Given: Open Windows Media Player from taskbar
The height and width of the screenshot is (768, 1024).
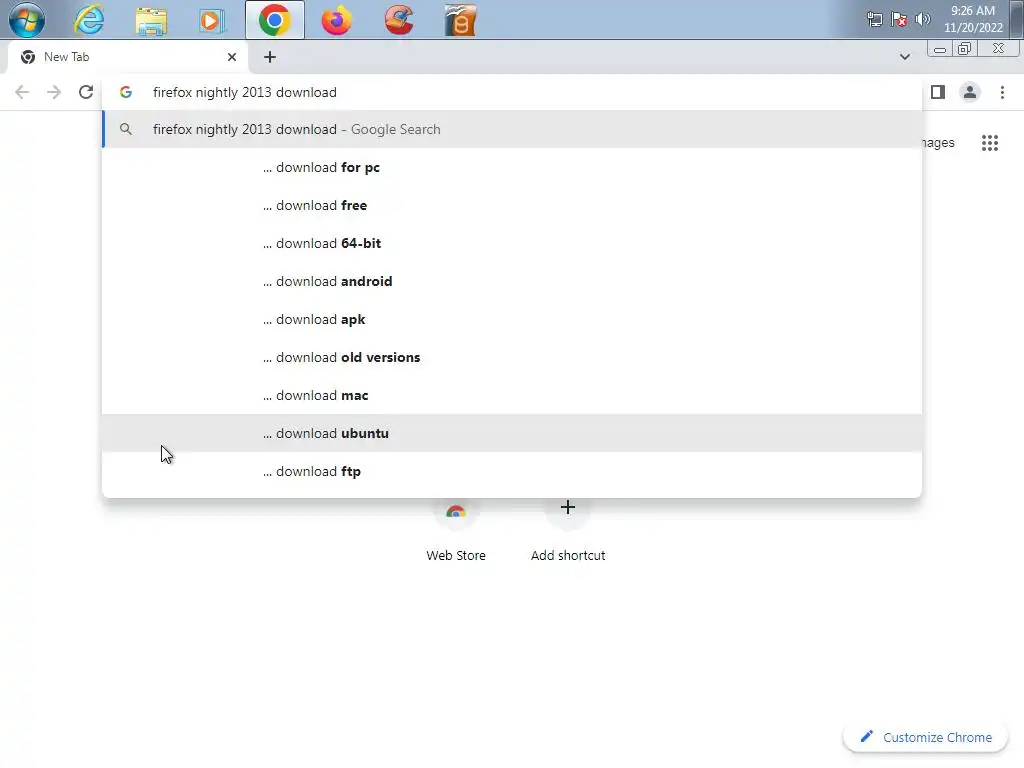Looking at the screenshot, I should point(211,20).
